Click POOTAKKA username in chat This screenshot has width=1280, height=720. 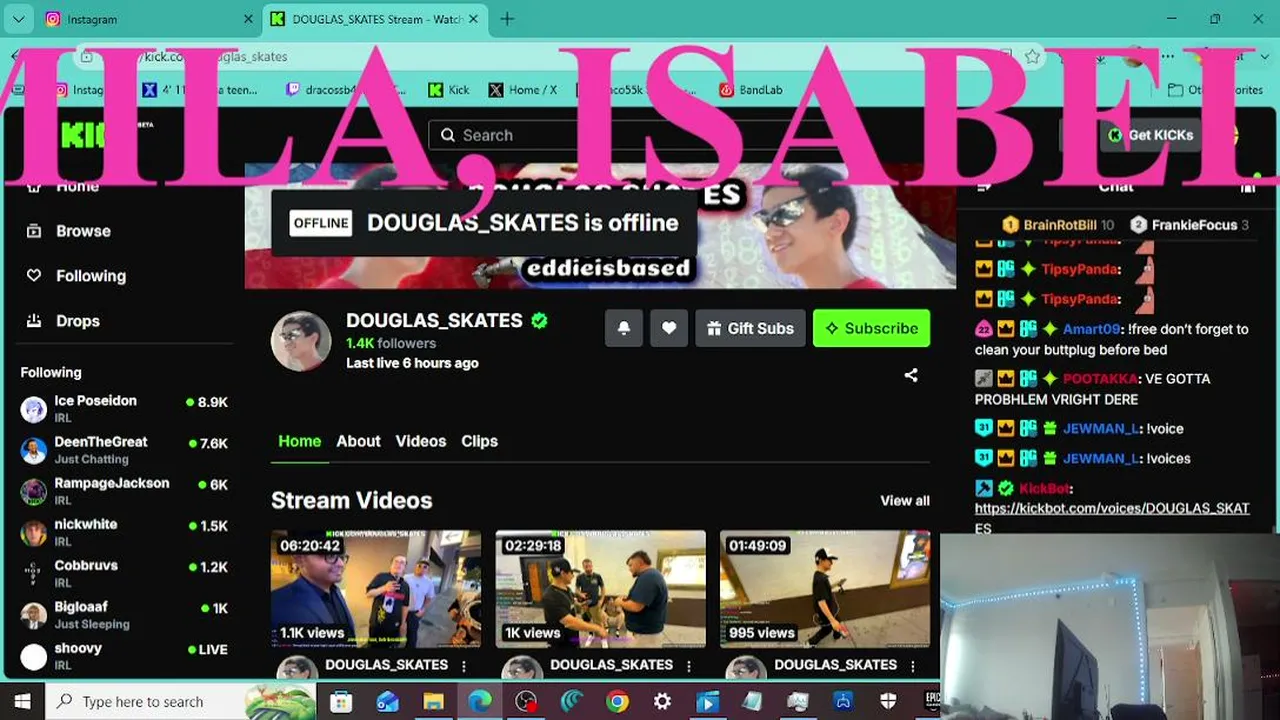(x=1099, y=379)
